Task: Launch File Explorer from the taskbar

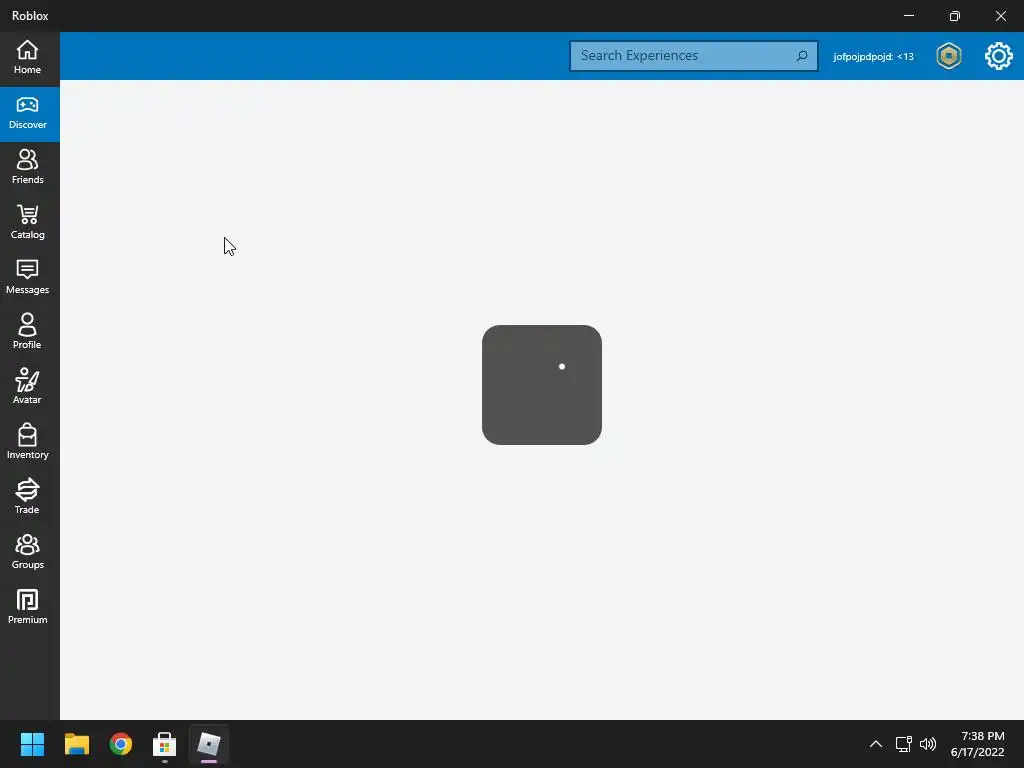Action: [x=76, y=744]
